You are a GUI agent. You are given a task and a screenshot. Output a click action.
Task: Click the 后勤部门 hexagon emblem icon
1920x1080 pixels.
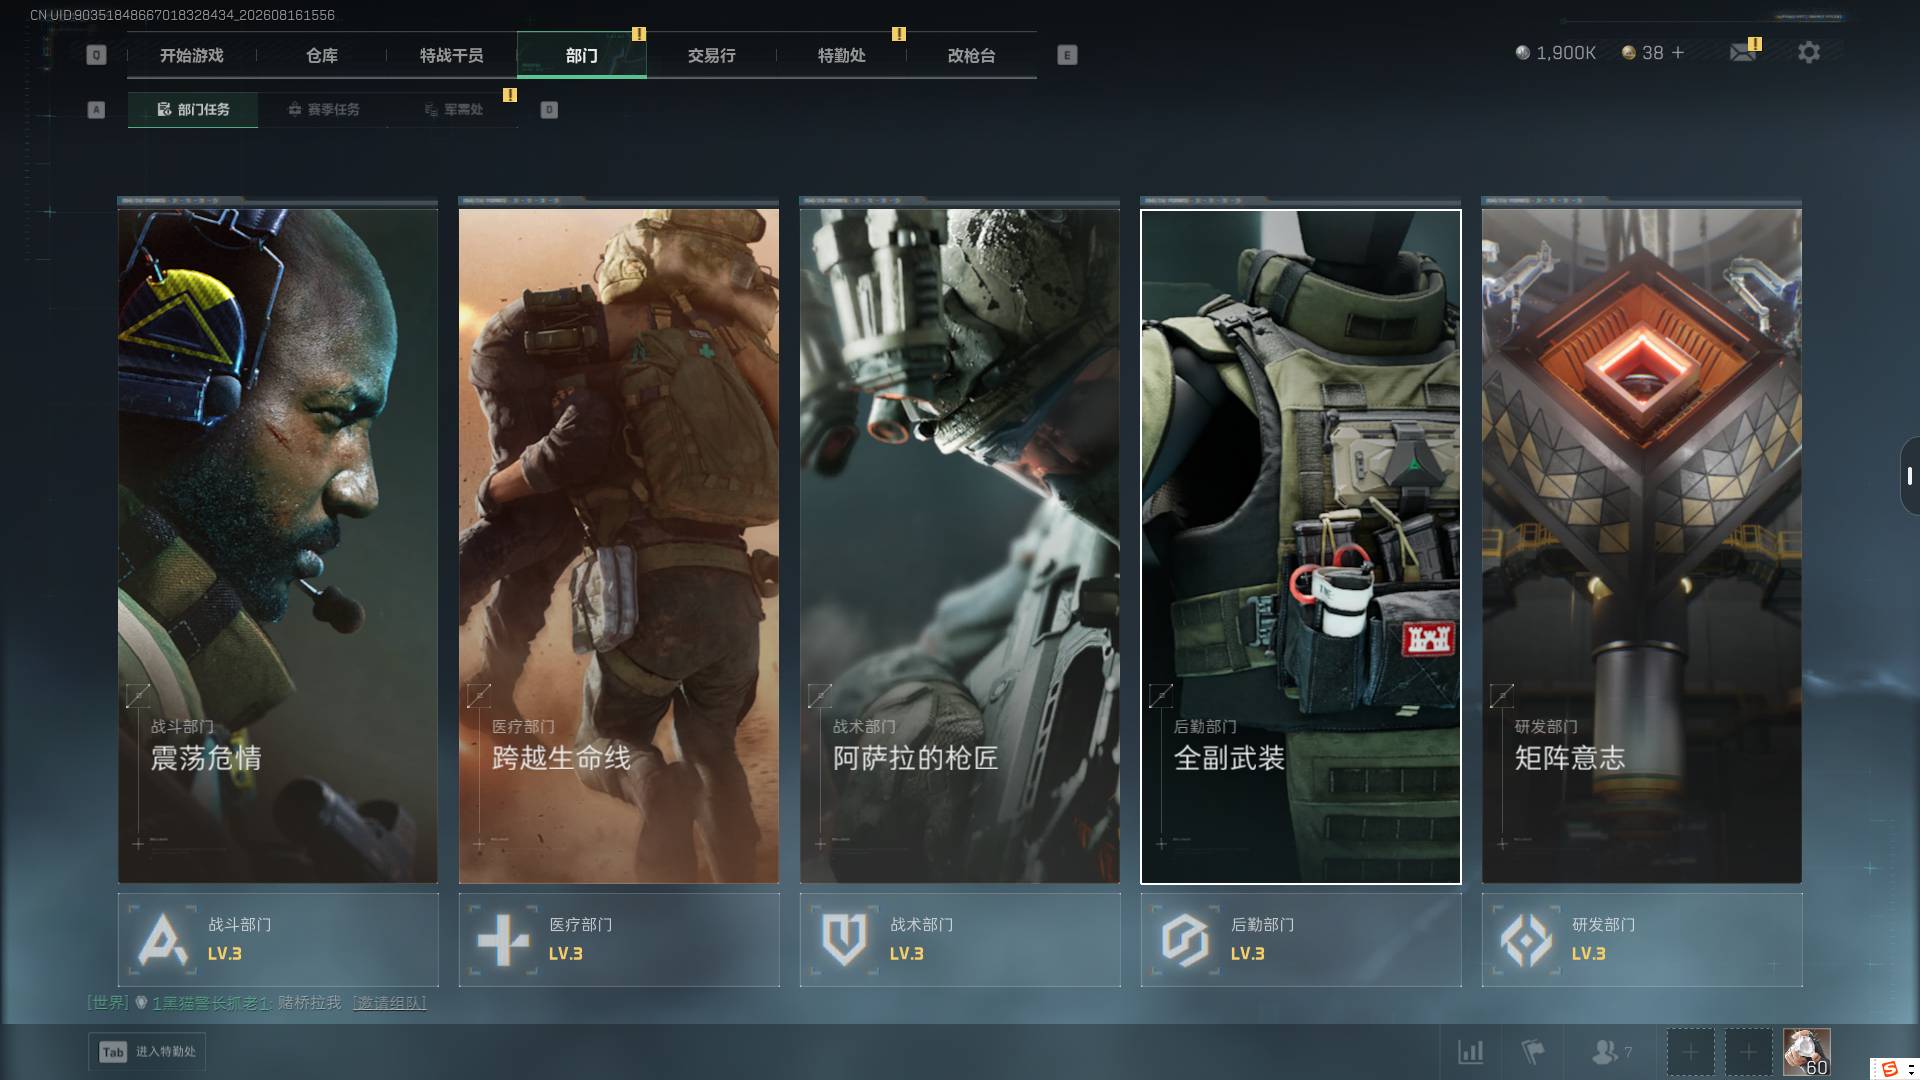(1185, 940)
